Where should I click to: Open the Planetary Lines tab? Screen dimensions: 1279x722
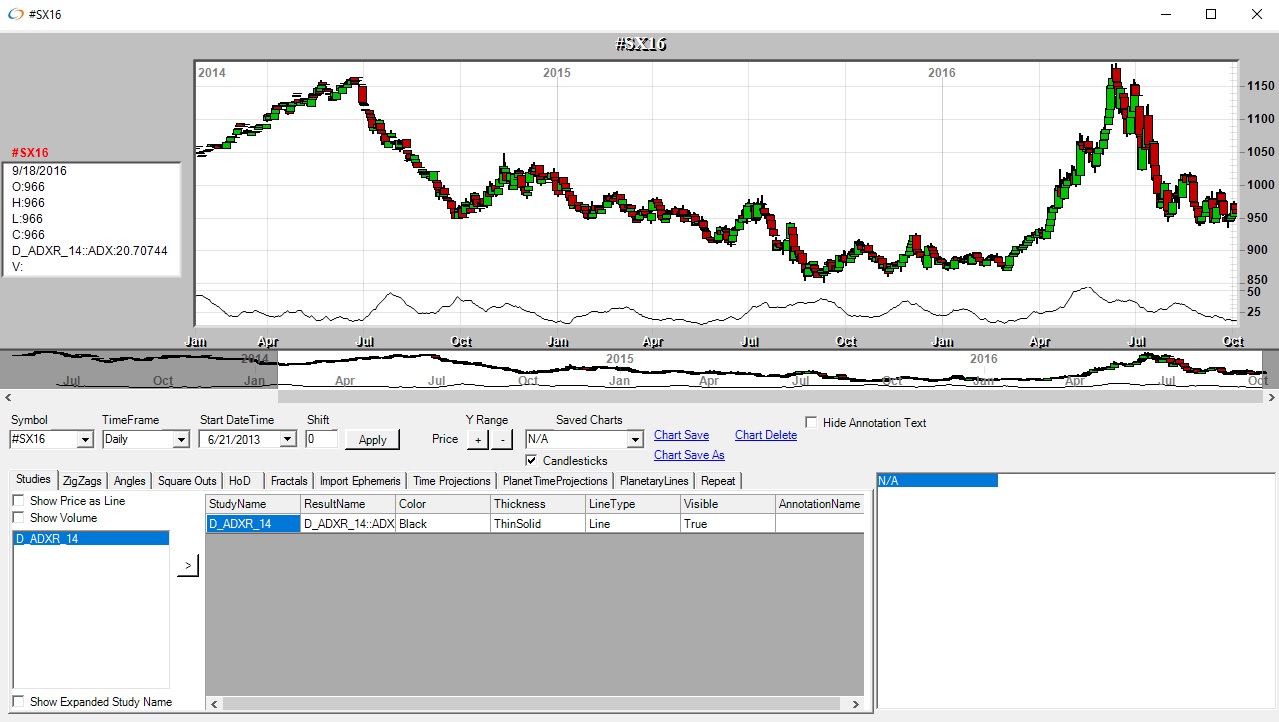click(654, 481)
